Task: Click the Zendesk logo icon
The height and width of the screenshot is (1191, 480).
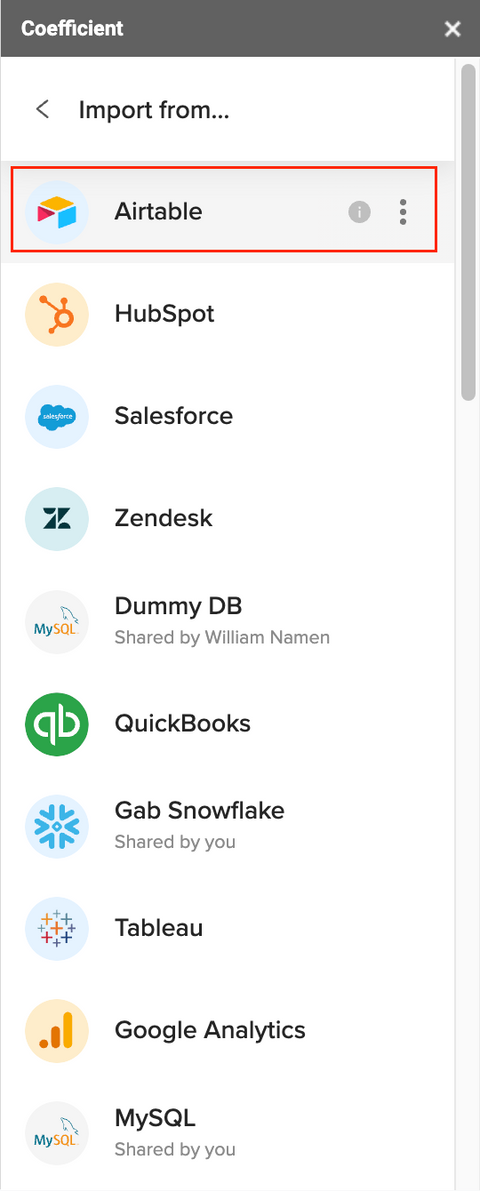Action: click(x=57, y=519)
